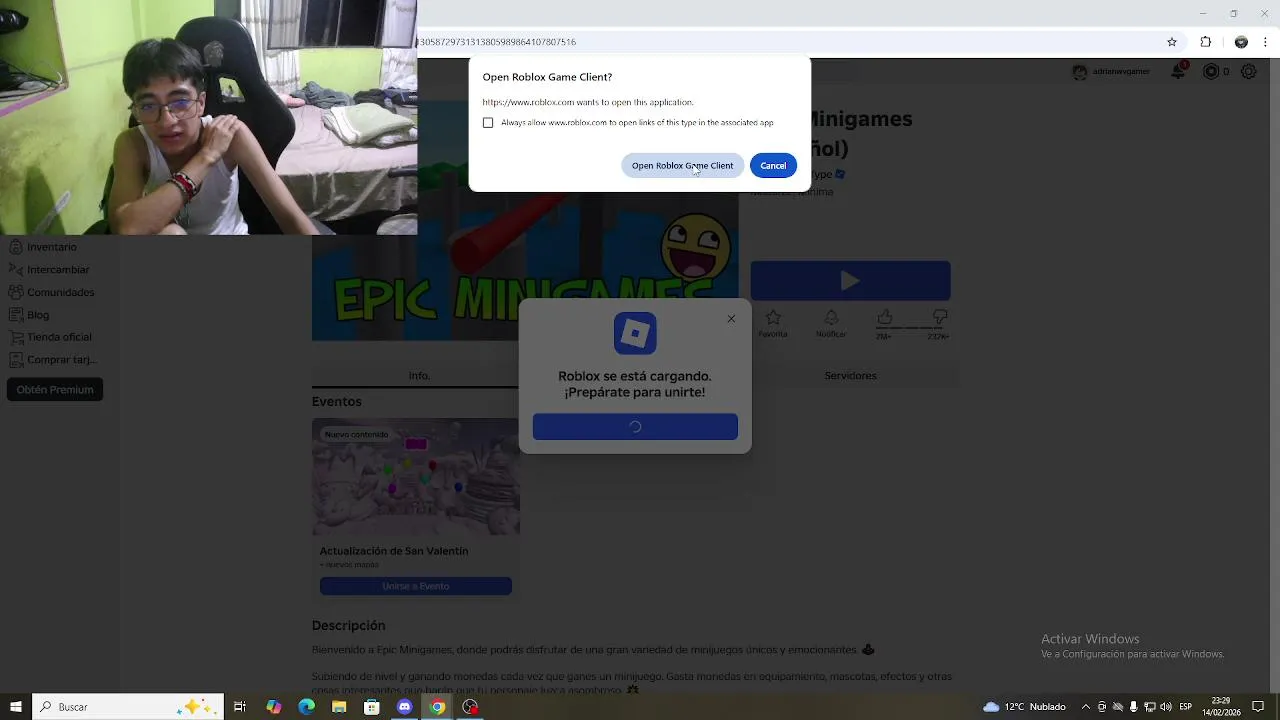Switch to Chrome in taskbar

pyautogui.click(x=438, y=707)
